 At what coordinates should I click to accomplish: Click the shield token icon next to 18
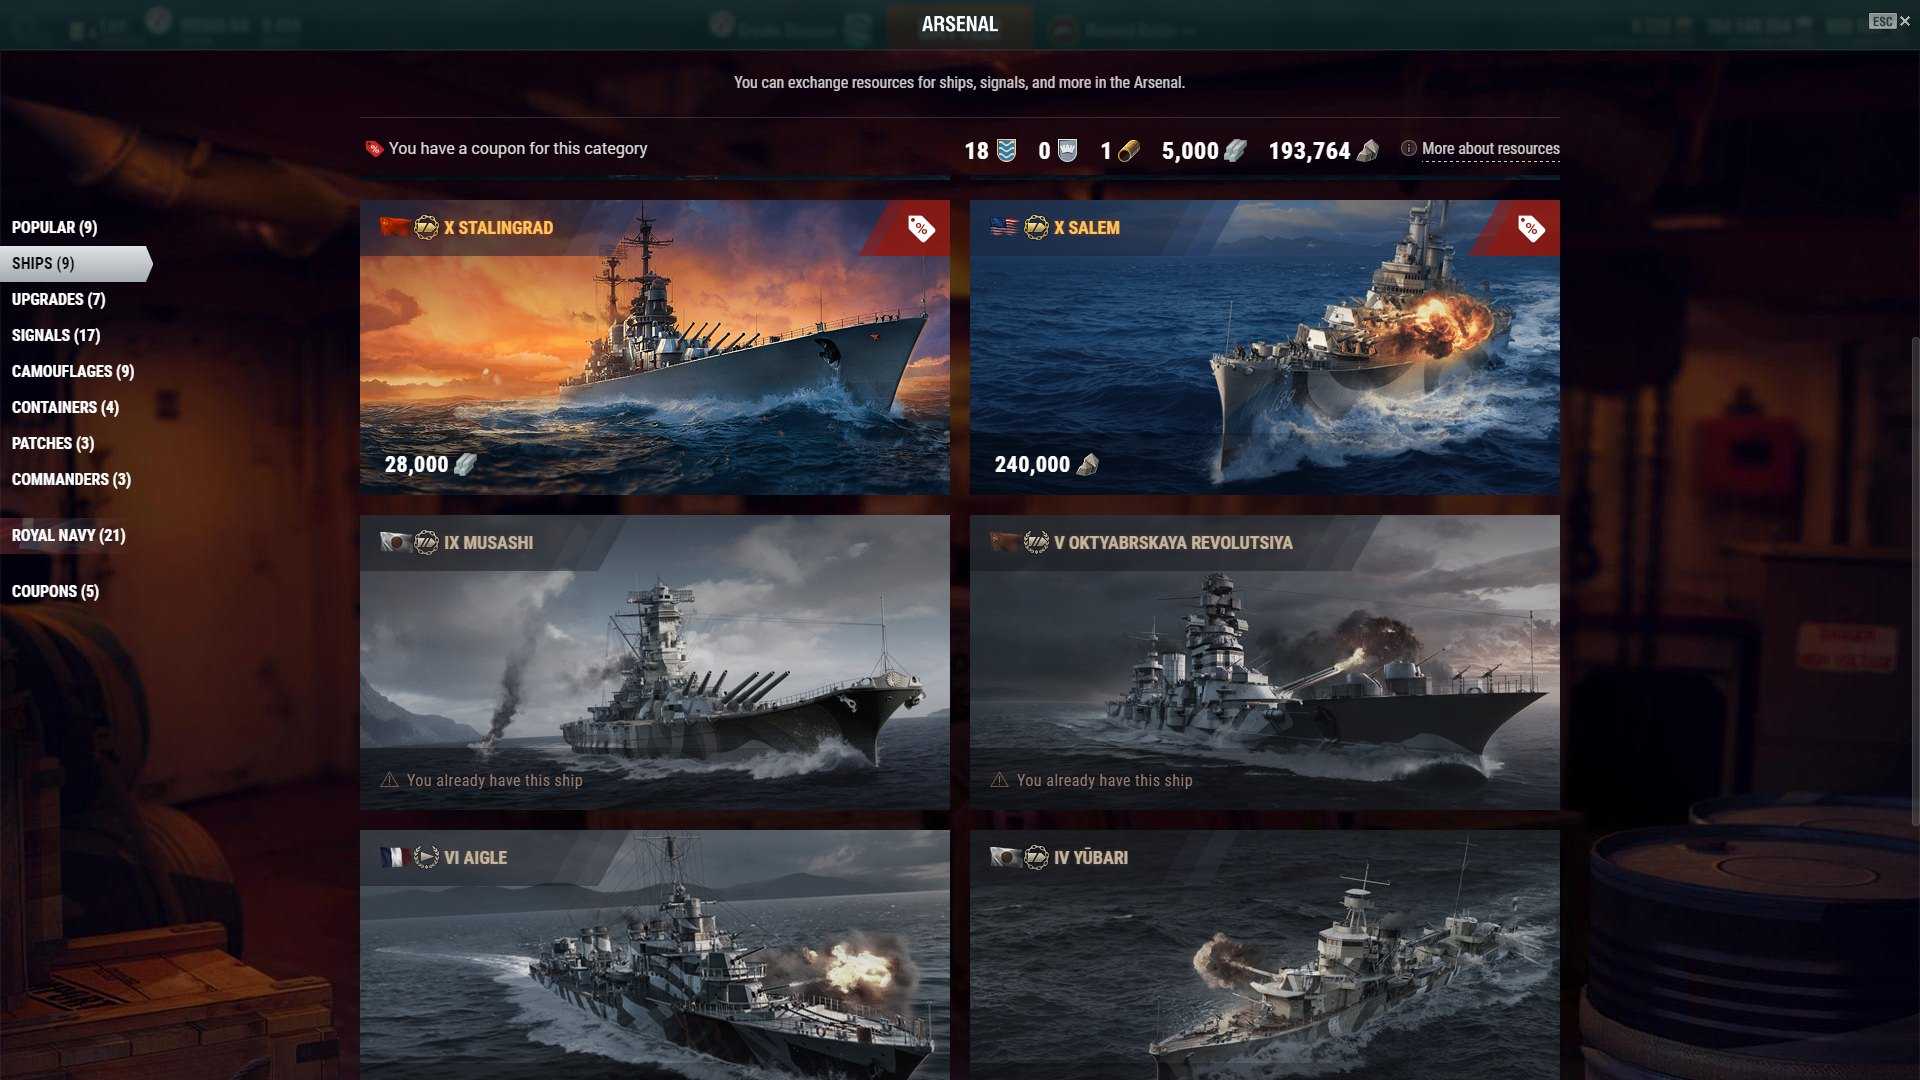coord(1006,150)
